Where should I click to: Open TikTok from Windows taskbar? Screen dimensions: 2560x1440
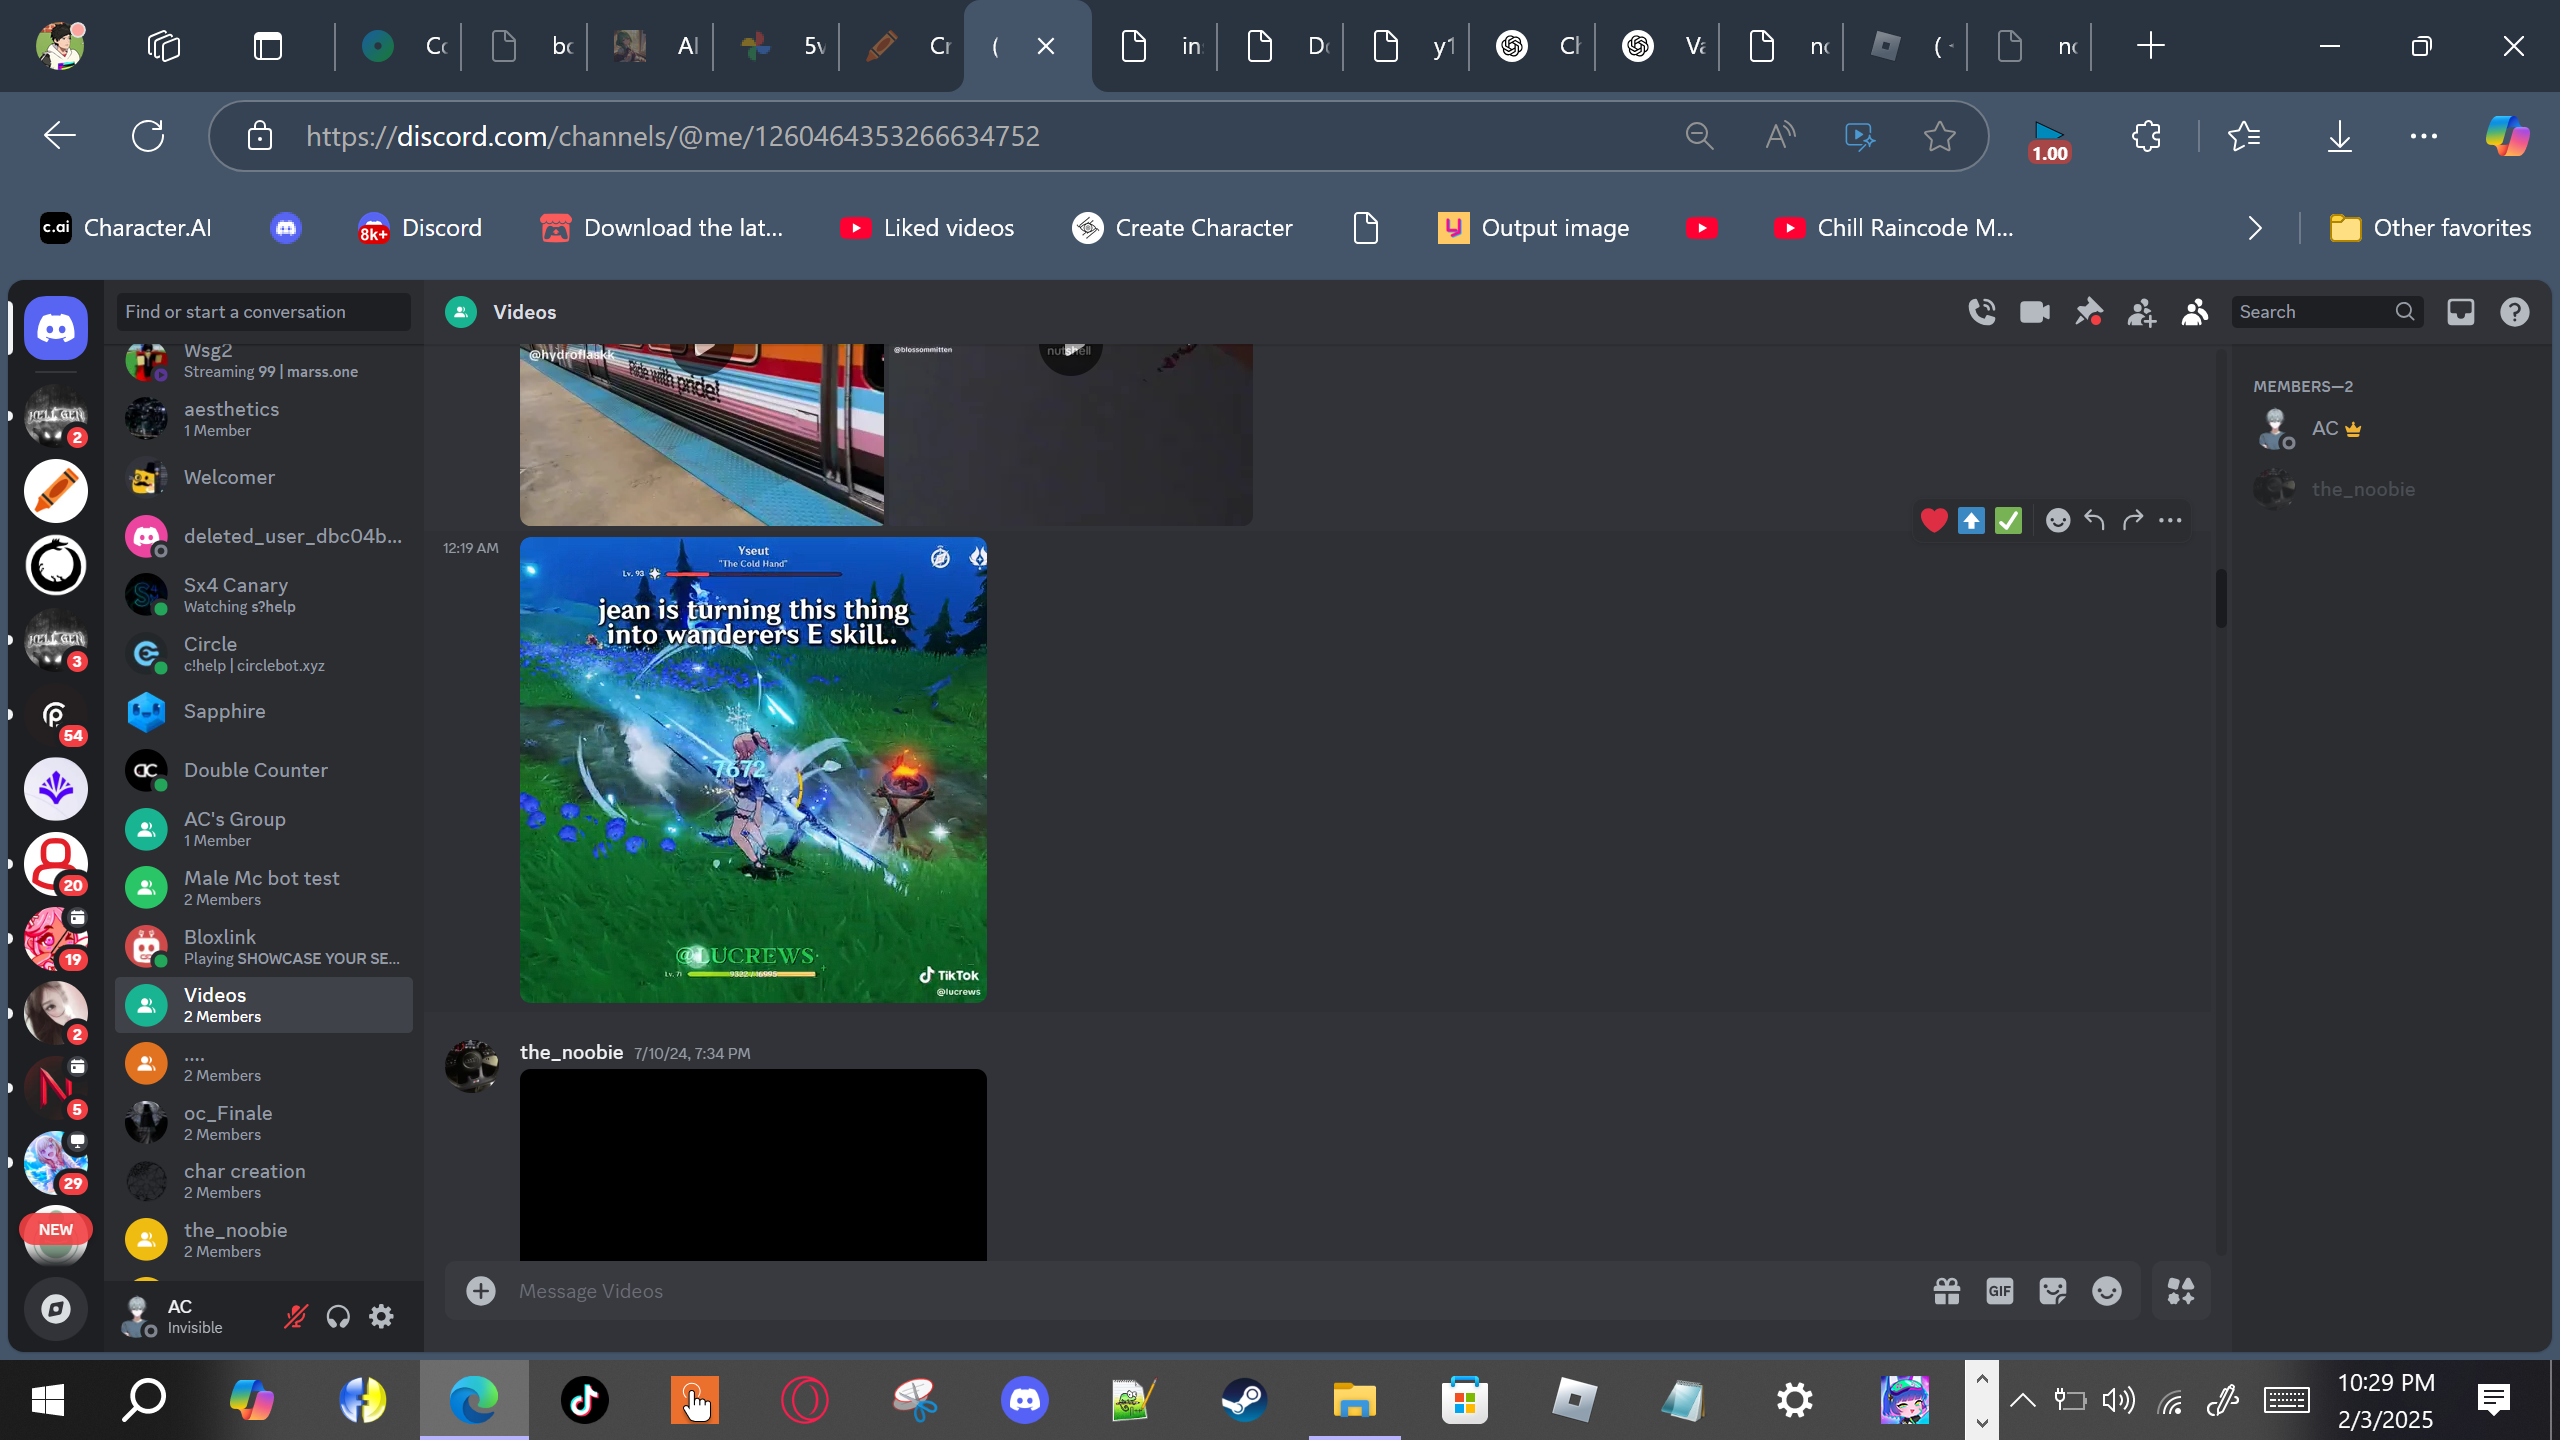585,1400
